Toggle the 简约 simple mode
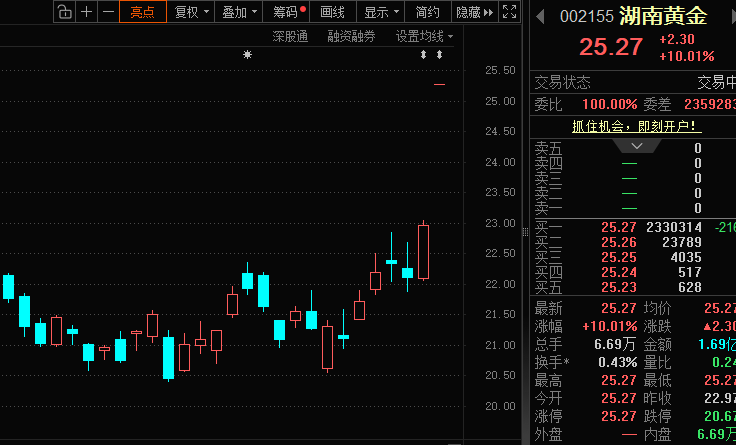 (x=427, y=12)
